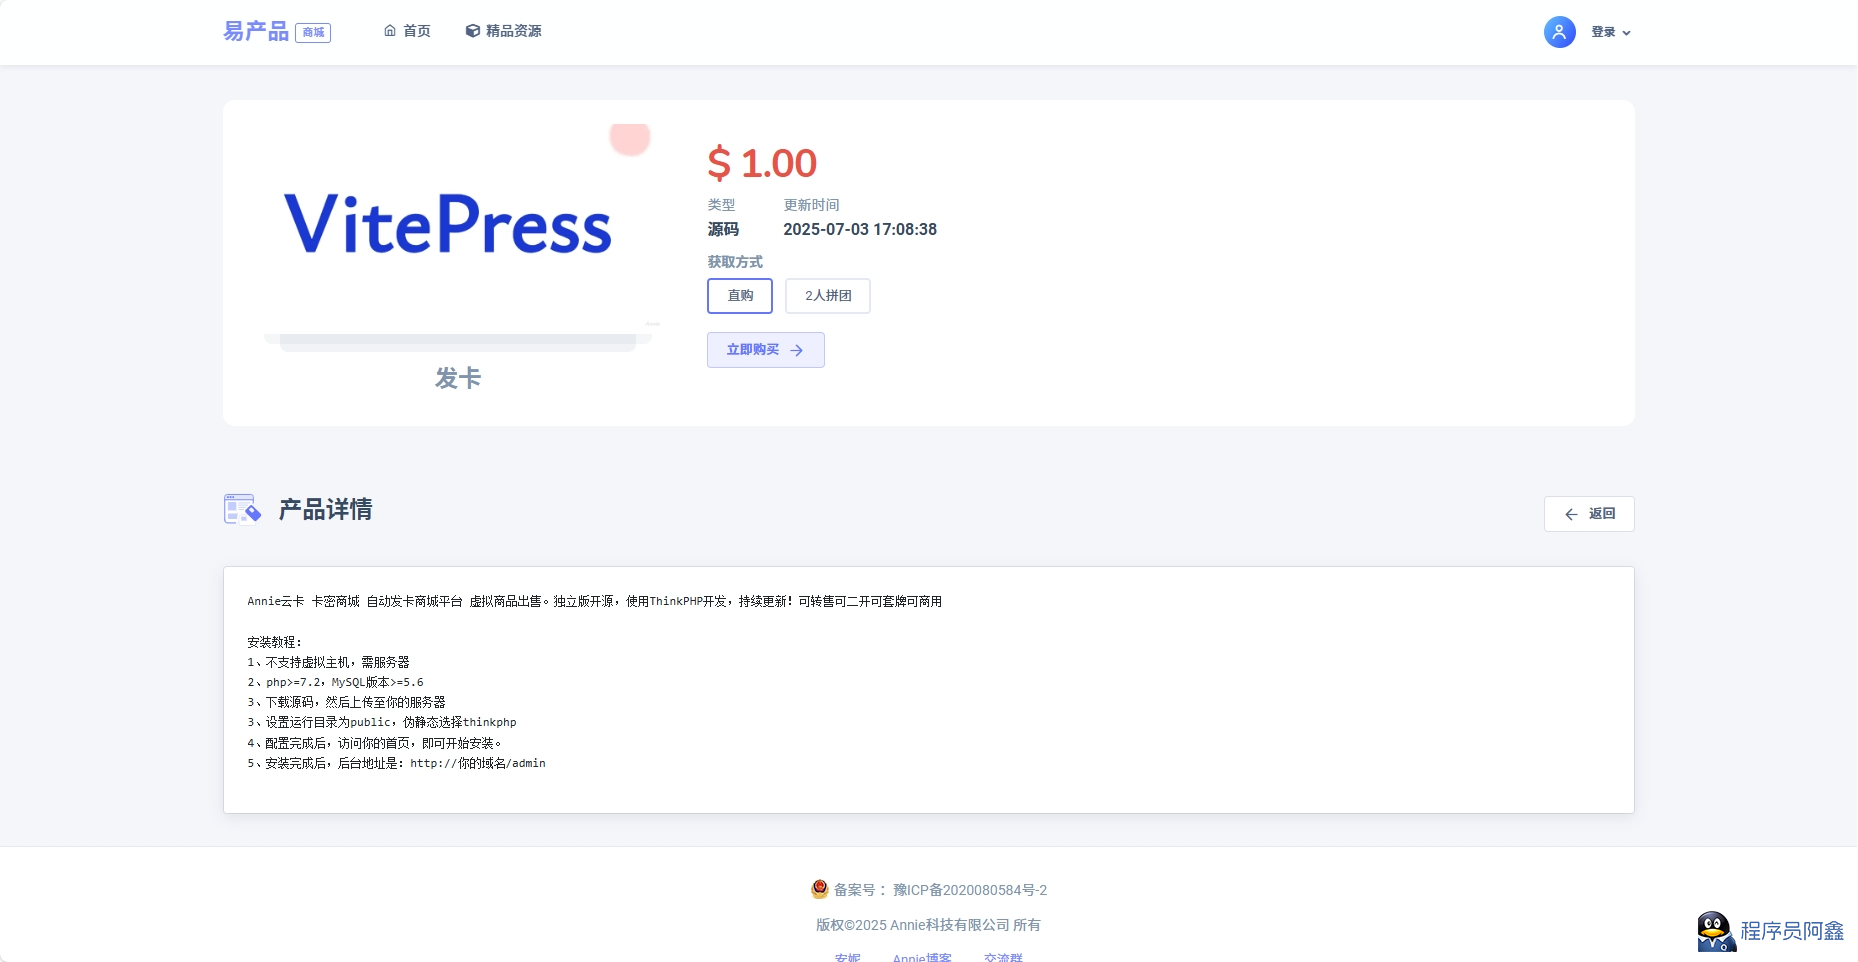
Task: Click the line php>=7.2，MySQL版本>=5.6
Action: pos(336,682)
